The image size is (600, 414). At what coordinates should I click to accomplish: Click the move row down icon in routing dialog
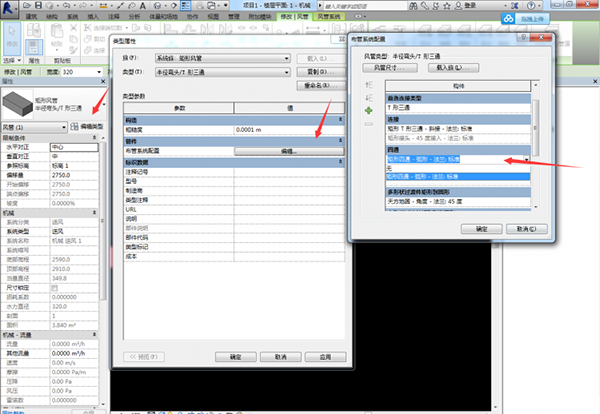pos(368,98)
